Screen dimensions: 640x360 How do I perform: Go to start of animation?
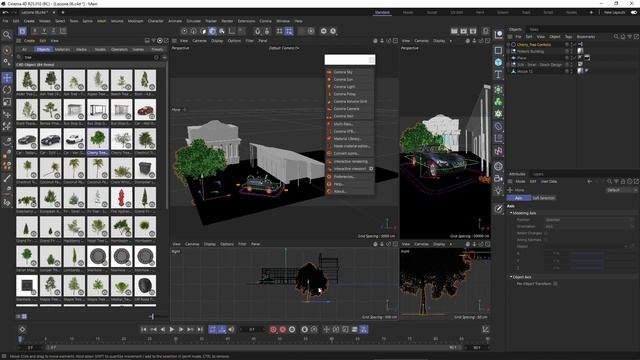coord(144,329)
